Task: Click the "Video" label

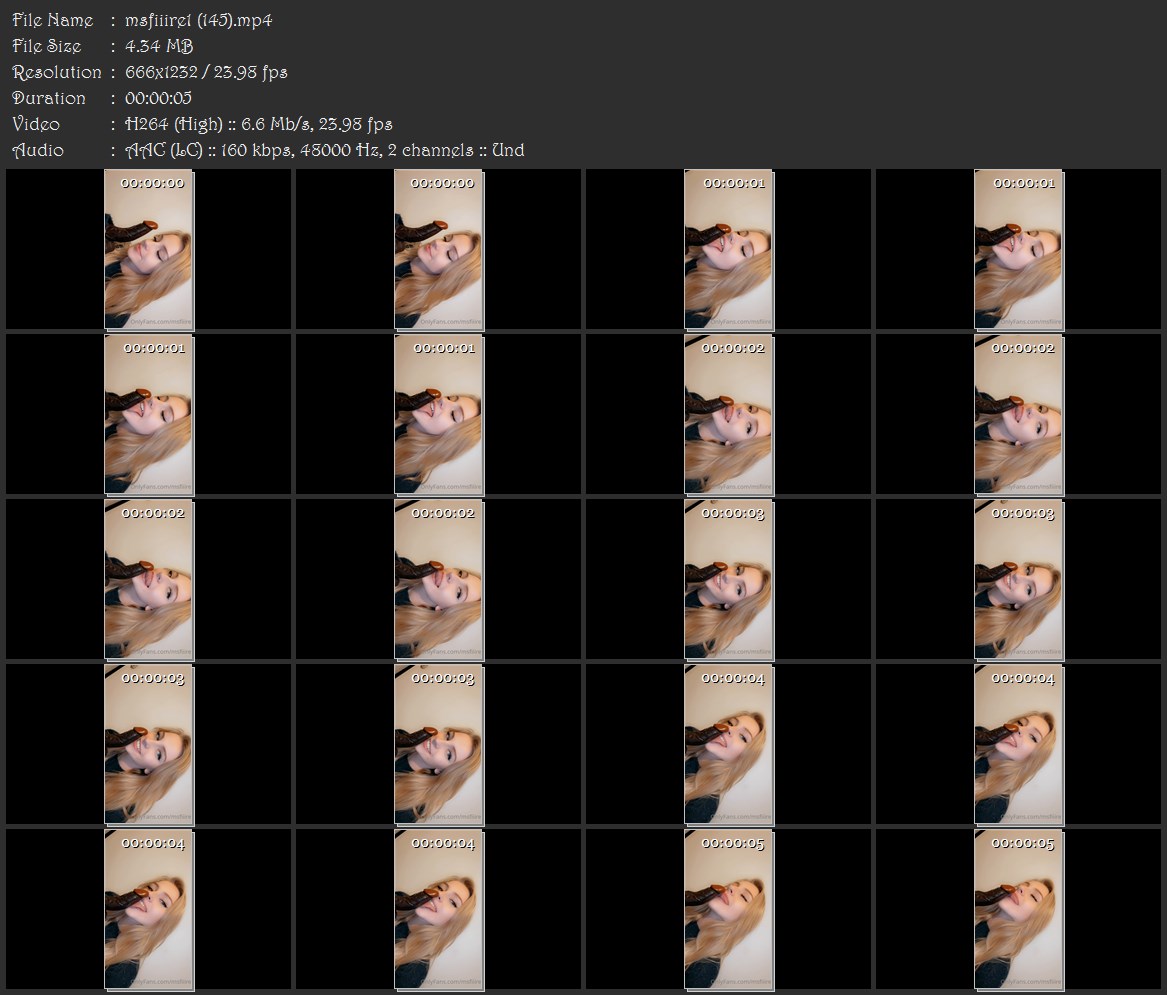Action: click(x=36, y=124)
